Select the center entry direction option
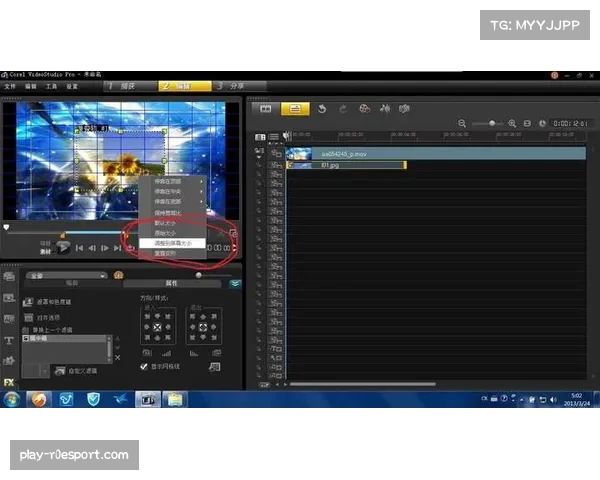Image resolution: width=600 pixels, height=480 pixels. pyautogui.click(x=155, y=327)
